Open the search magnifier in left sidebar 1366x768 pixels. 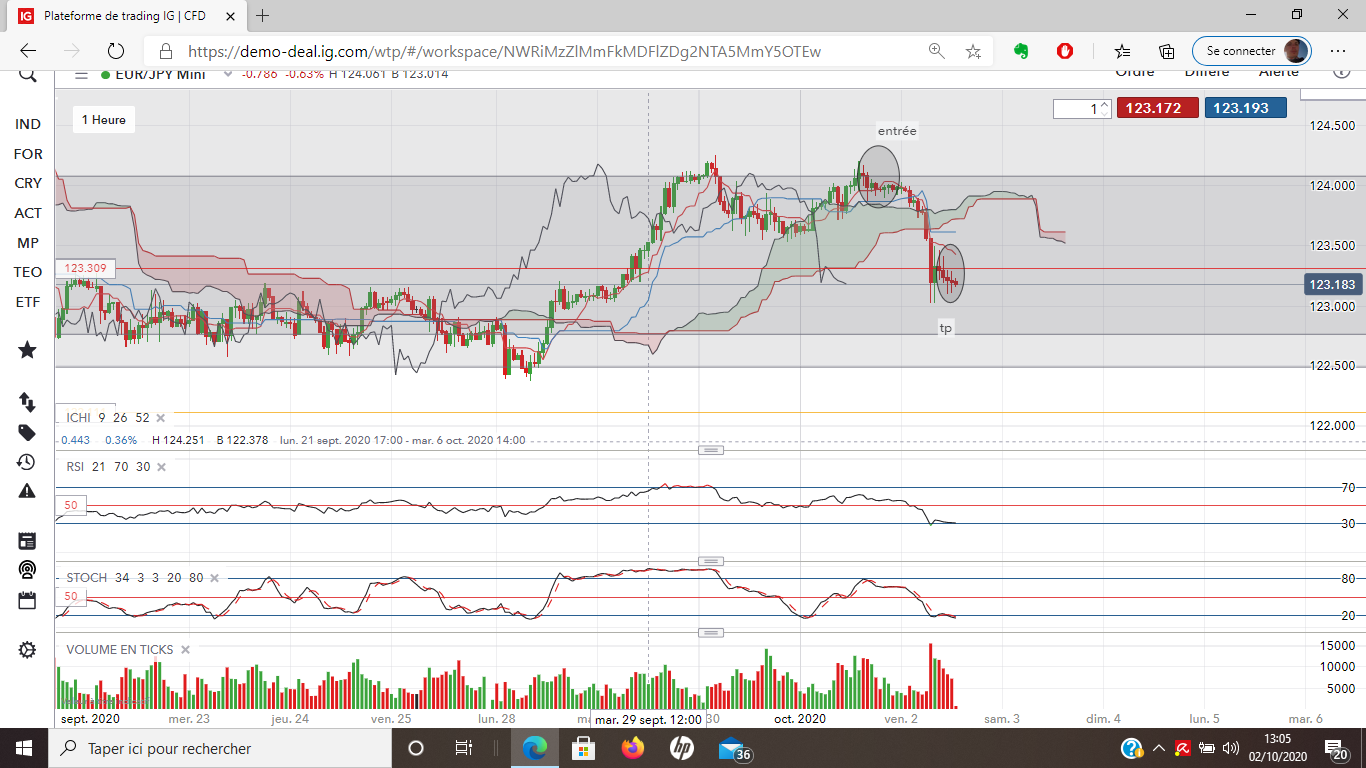point(27,75)
